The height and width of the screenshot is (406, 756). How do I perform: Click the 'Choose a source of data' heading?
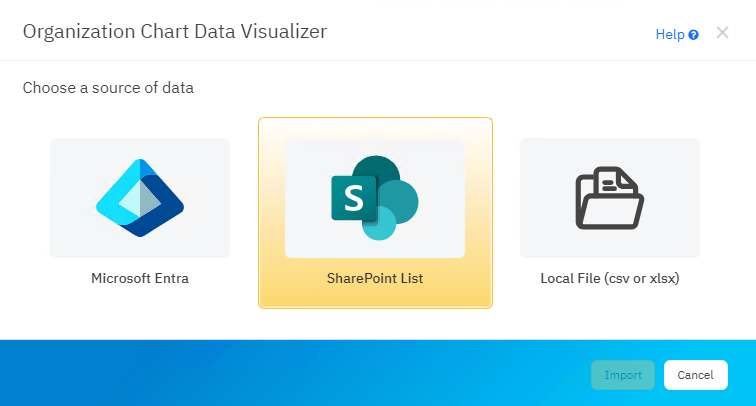coord(108,88)
